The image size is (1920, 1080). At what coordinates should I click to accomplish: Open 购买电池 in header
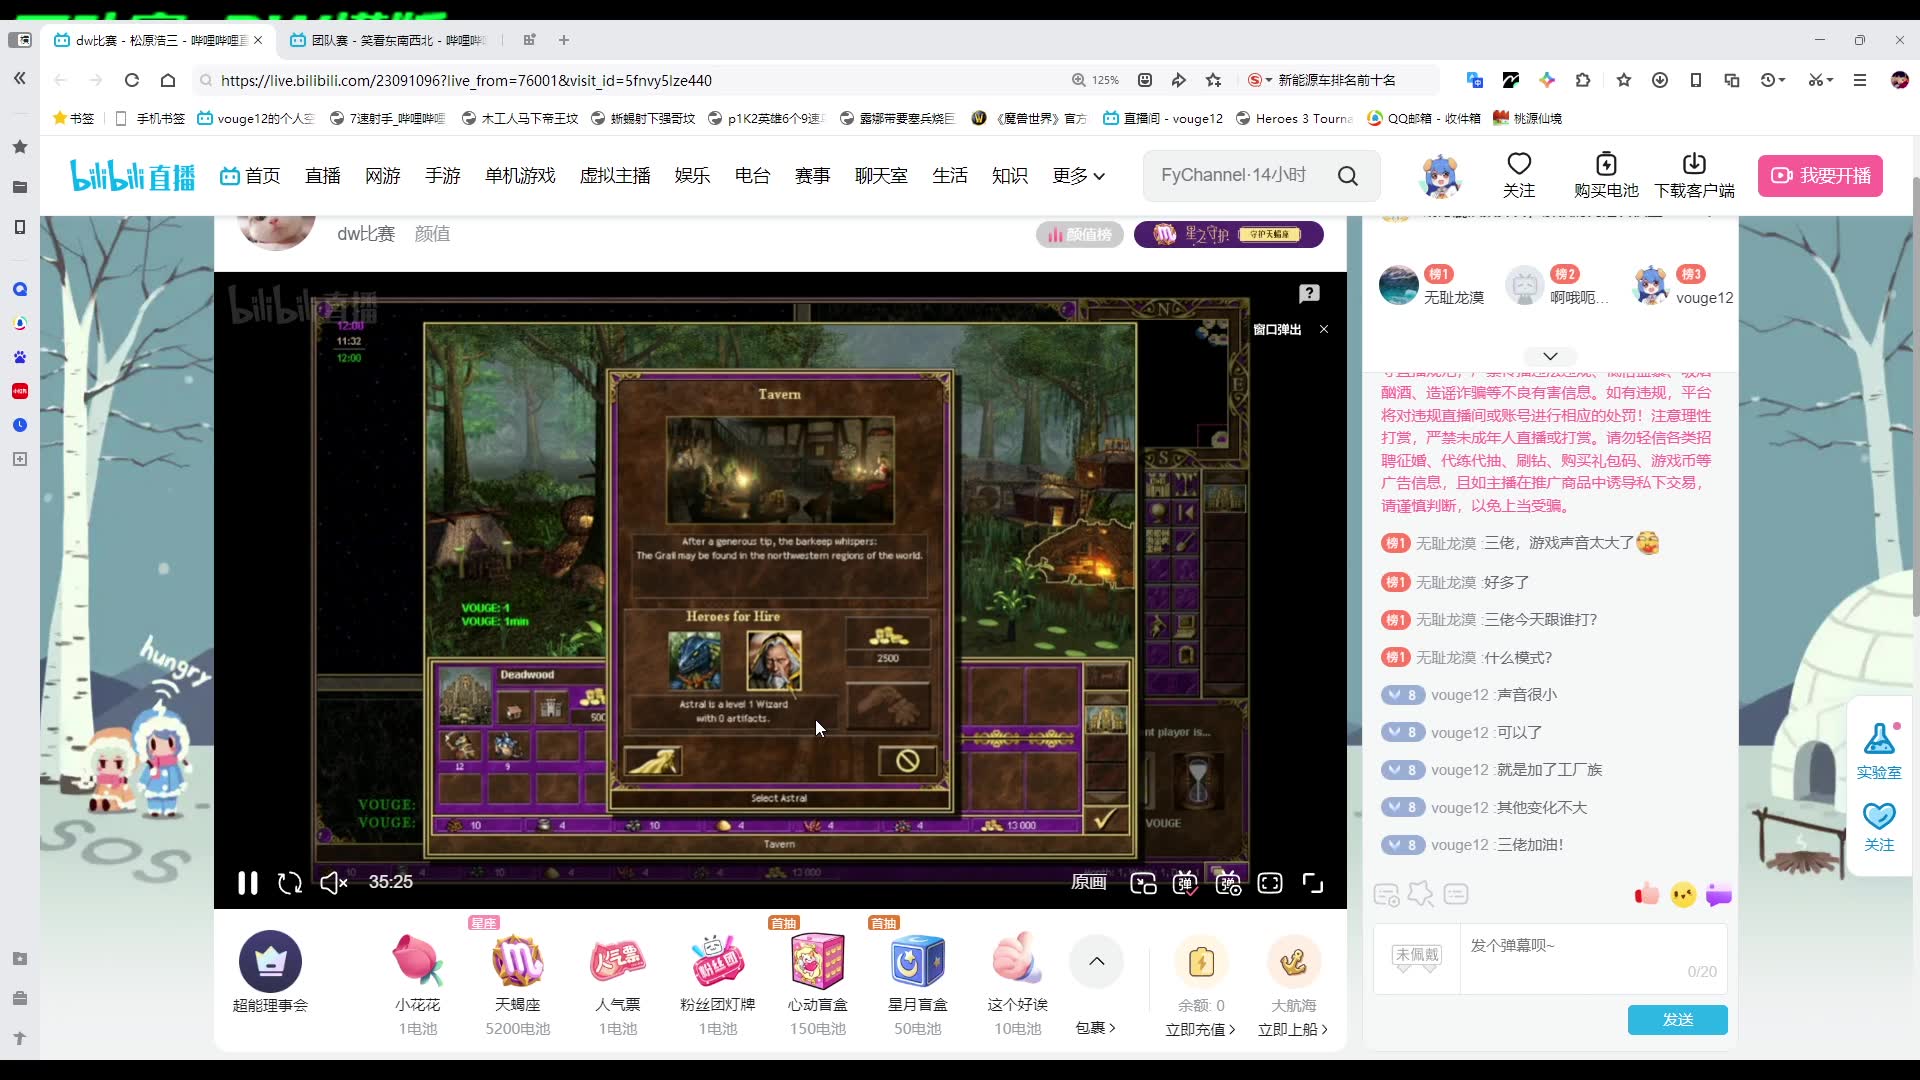coord(1606,175)
